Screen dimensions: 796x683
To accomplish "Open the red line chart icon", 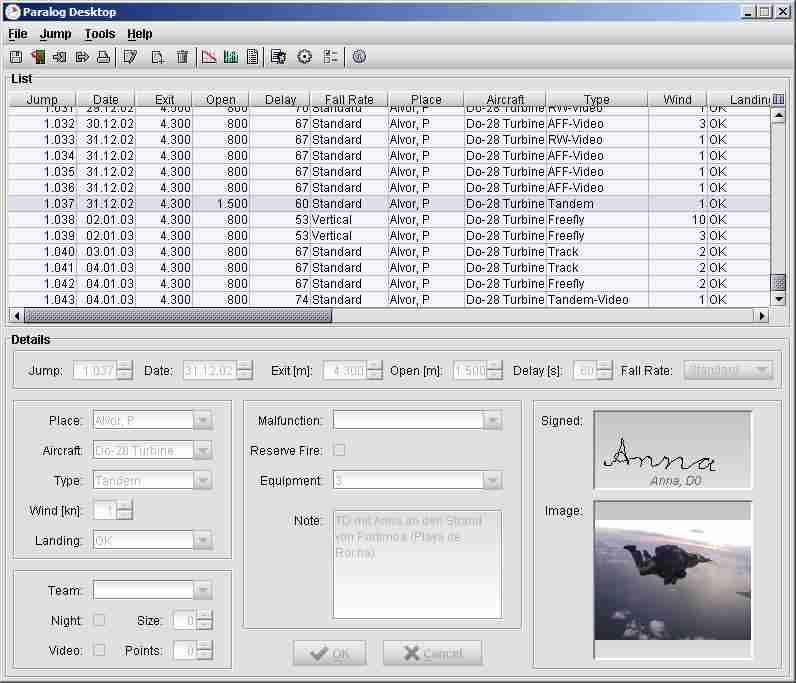I will pyautogui.click(x=208, y=57).
